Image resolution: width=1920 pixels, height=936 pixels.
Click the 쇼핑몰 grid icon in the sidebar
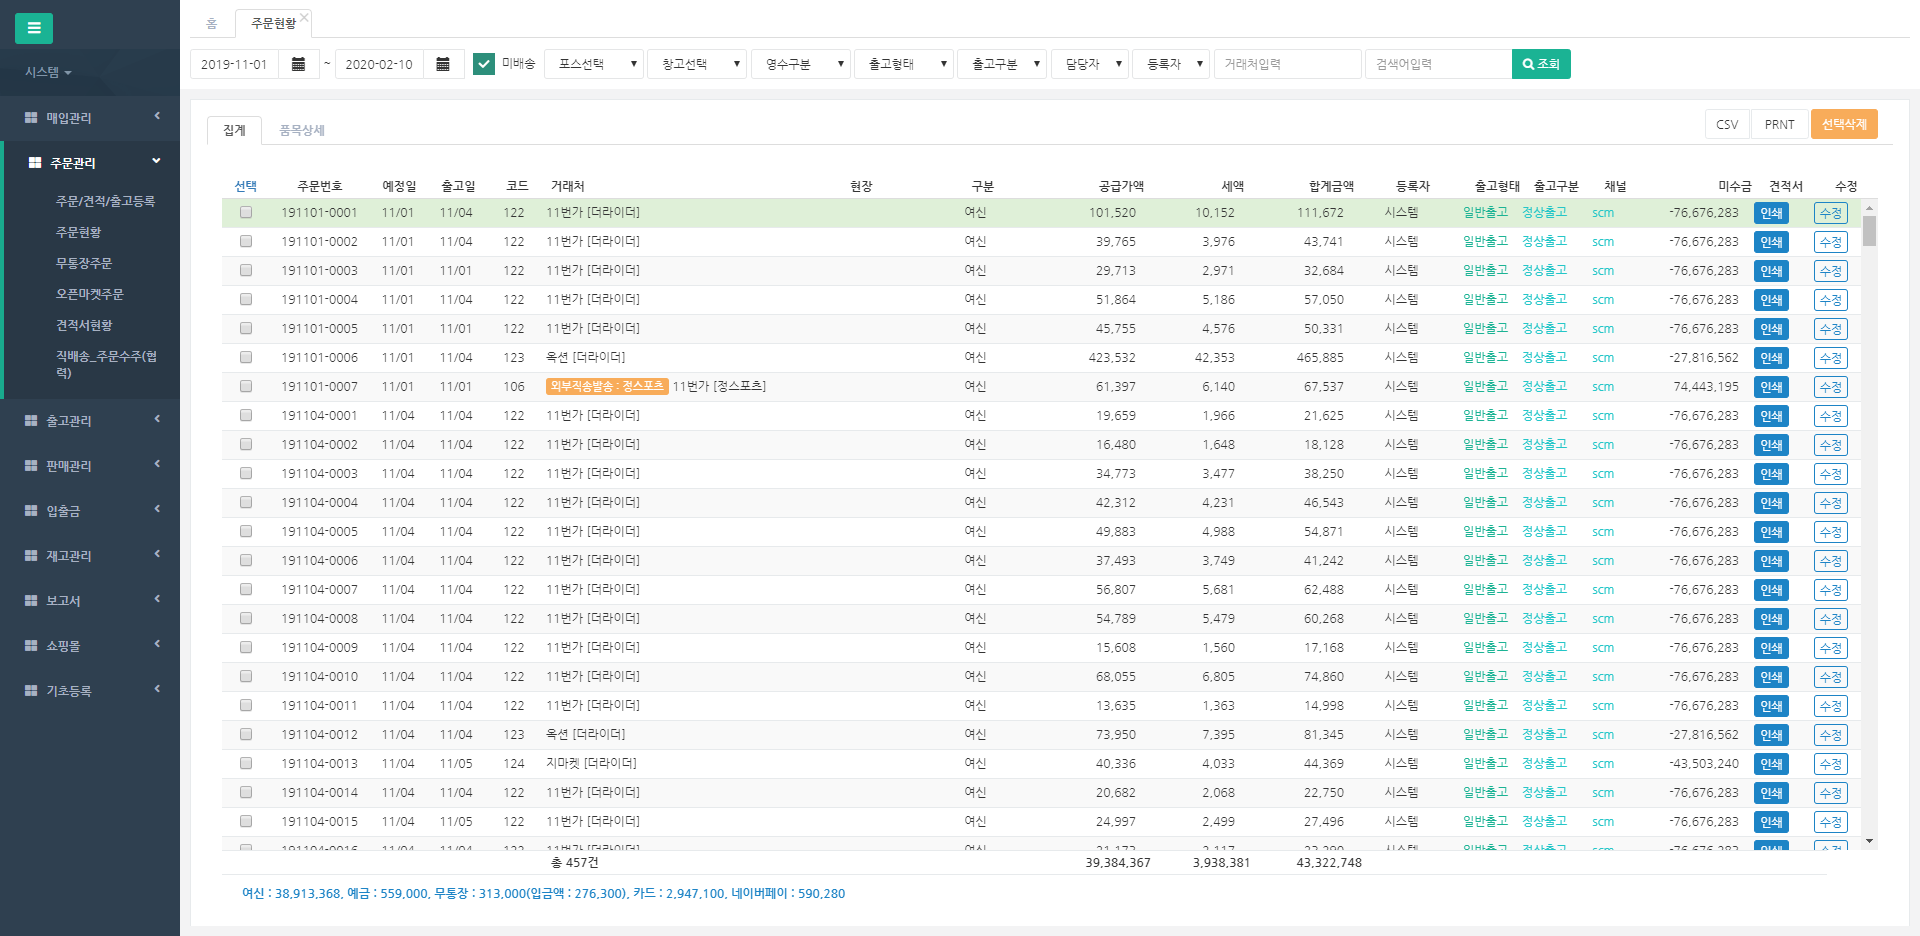[x=31, y=646]
